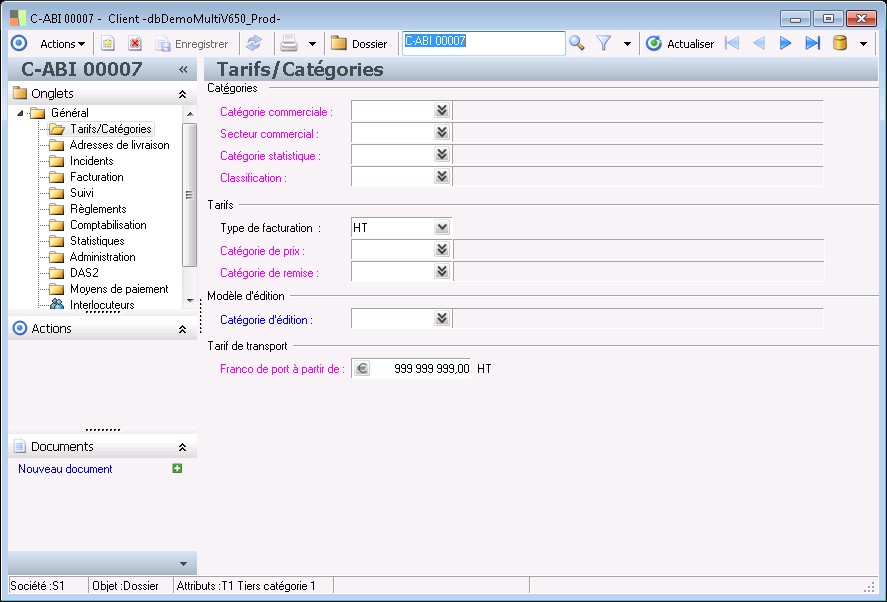Open the Catégorie de prix dropdown
The width and height of the screenshot is (887, 602).
click(x=442, y=250)
